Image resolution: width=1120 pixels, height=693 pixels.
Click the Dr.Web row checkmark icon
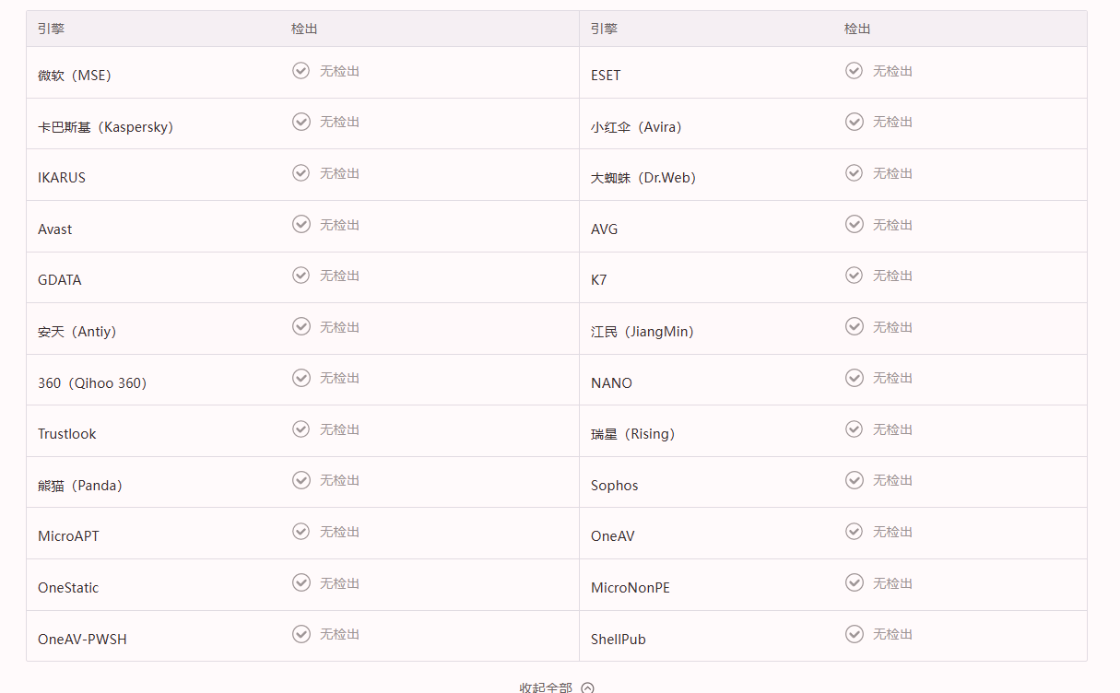point(854,173)
